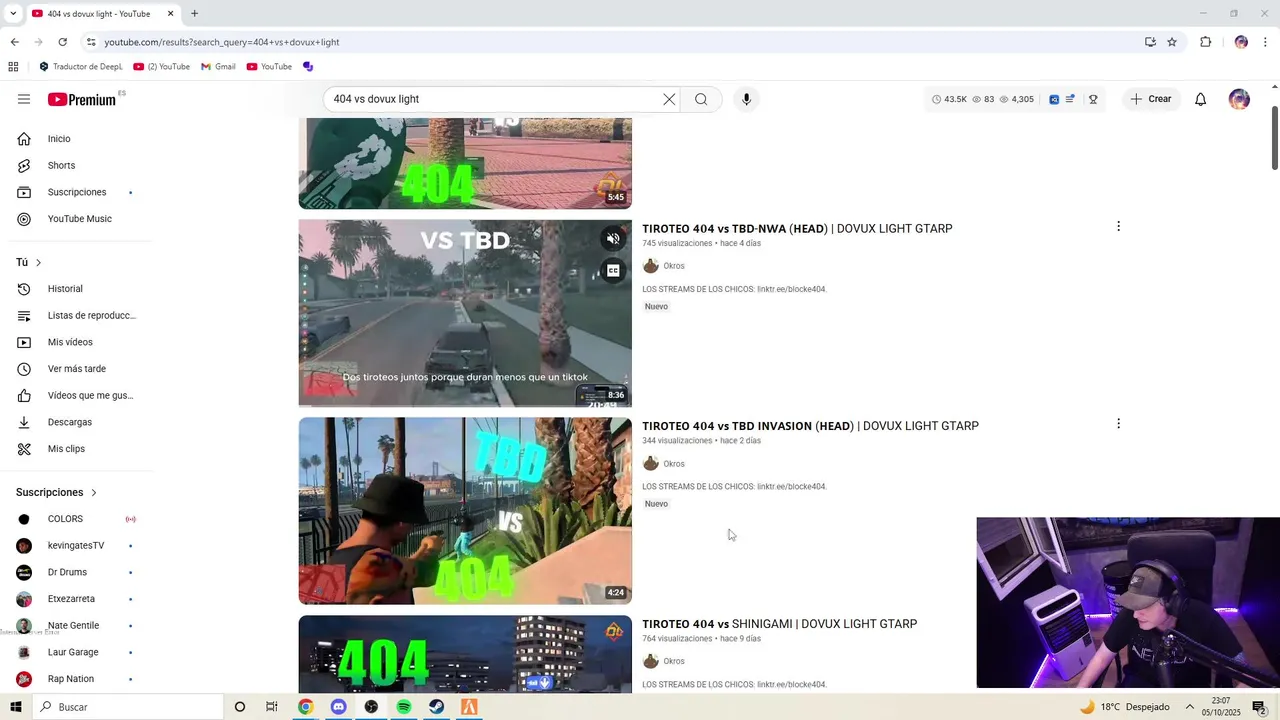Show hidden tray icons chevron
Viewport: 1280px width, 720px height.
[1190, 707]
